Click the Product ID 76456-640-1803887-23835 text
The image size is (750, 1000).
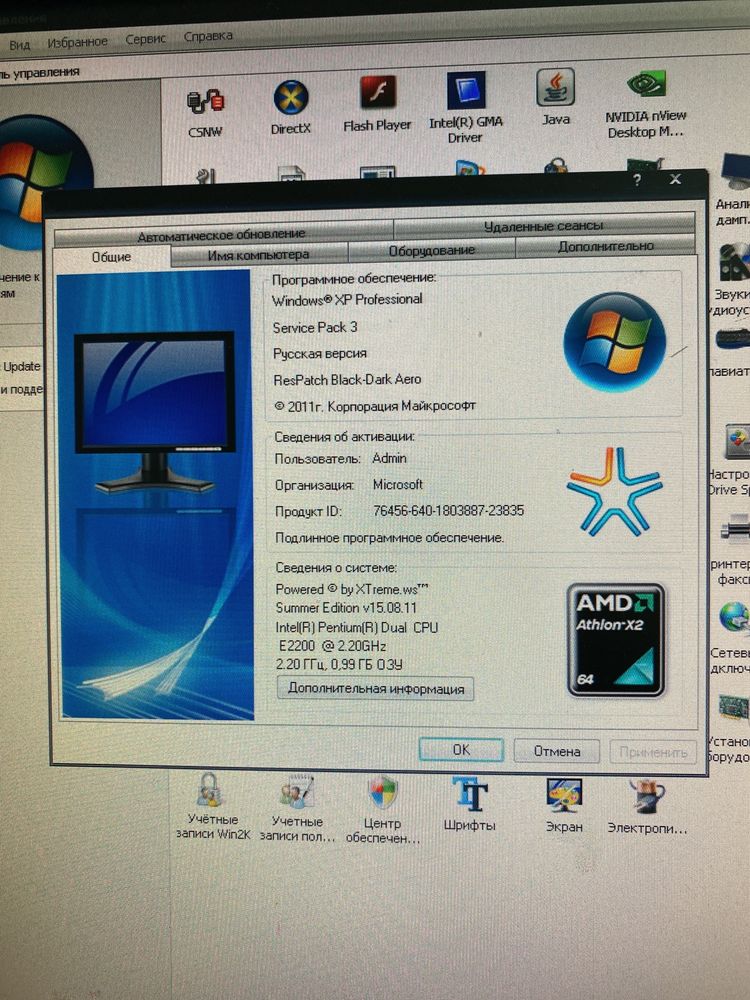(448, 511)
